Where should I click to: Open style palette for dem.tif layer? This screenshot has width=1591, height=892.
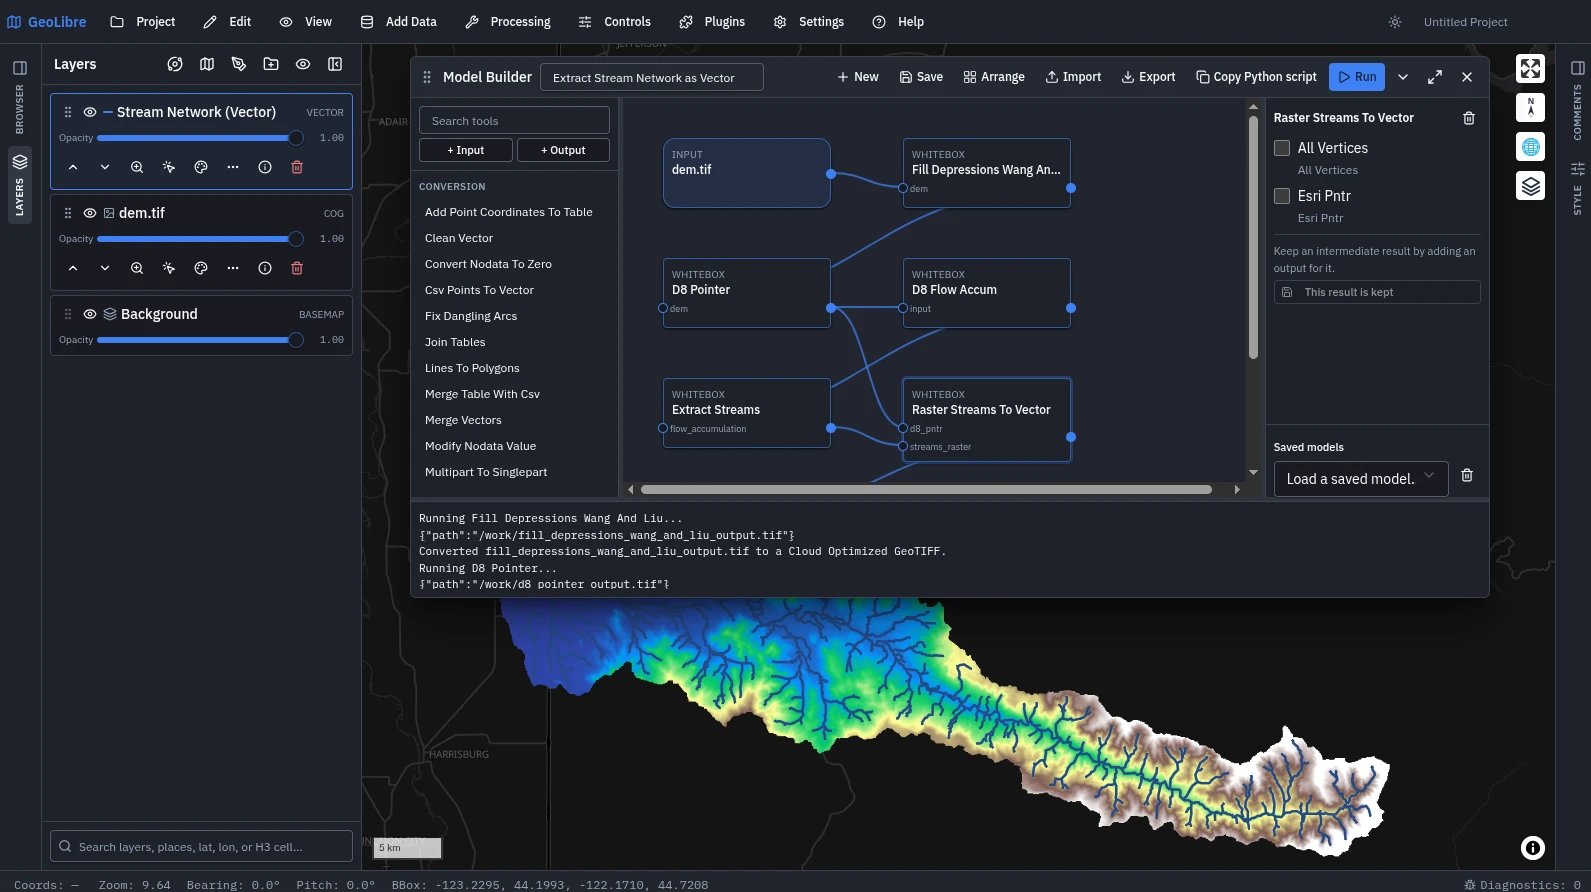pyautogui.click(x=201, y=268)
